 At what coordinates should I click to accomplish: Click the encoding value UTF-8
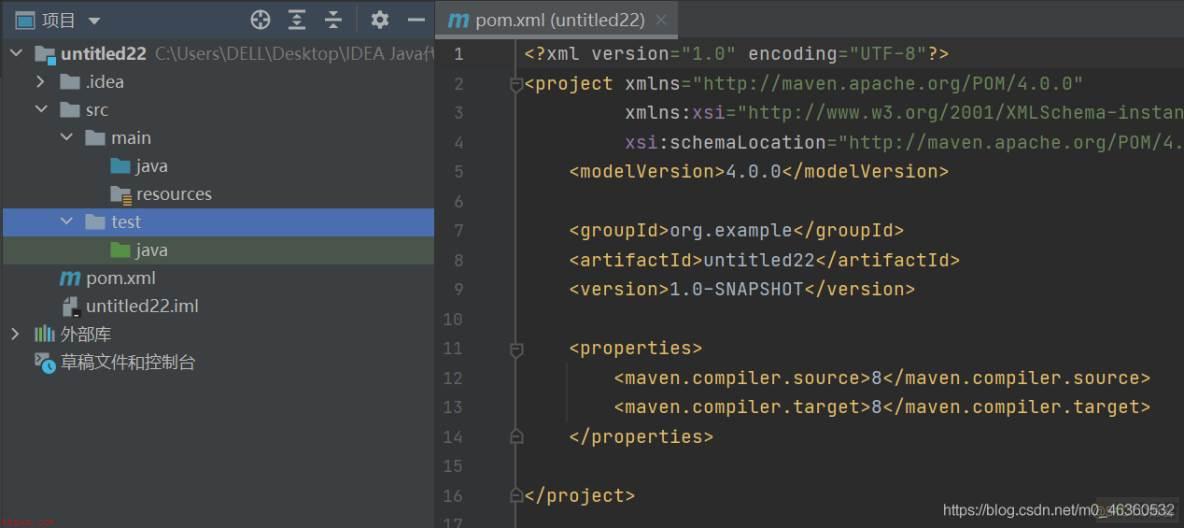pos(888,54)
